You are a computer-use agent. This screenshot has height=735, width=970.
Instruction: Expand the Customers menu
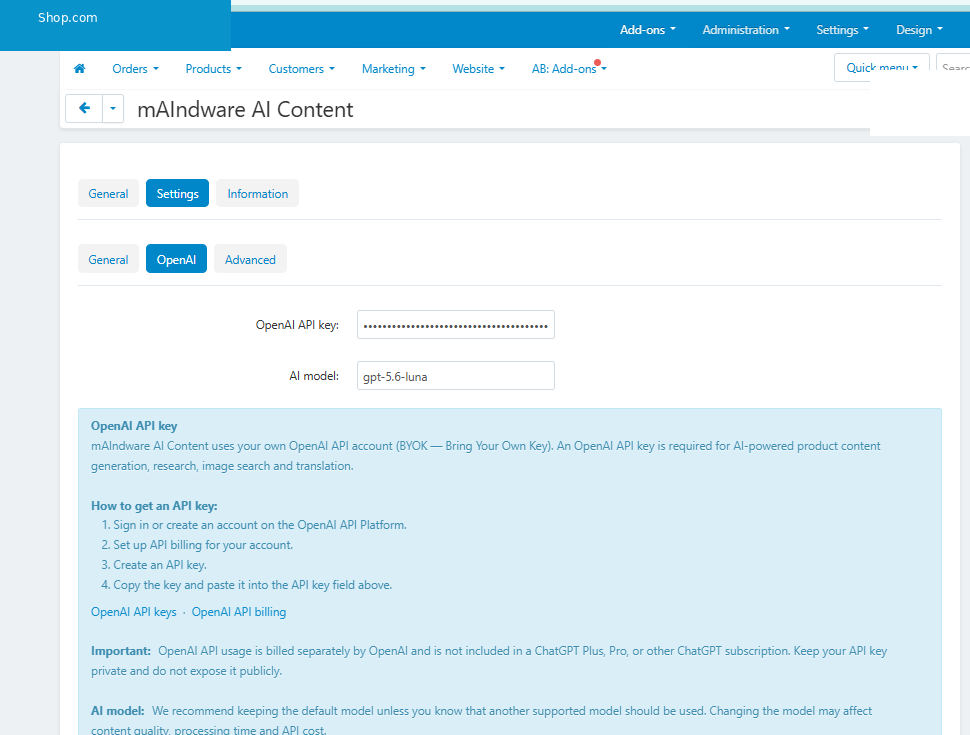pyautogui.click(x=301, y=69)
